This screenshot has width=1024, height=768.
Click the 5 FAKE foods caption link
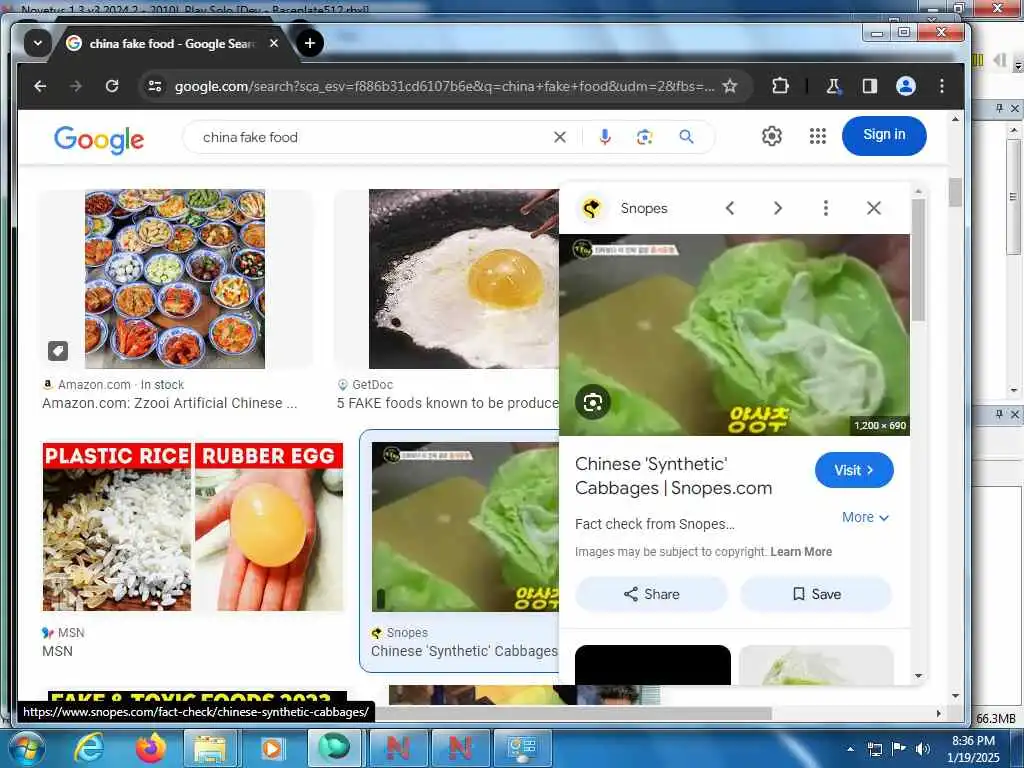[447, 403]
